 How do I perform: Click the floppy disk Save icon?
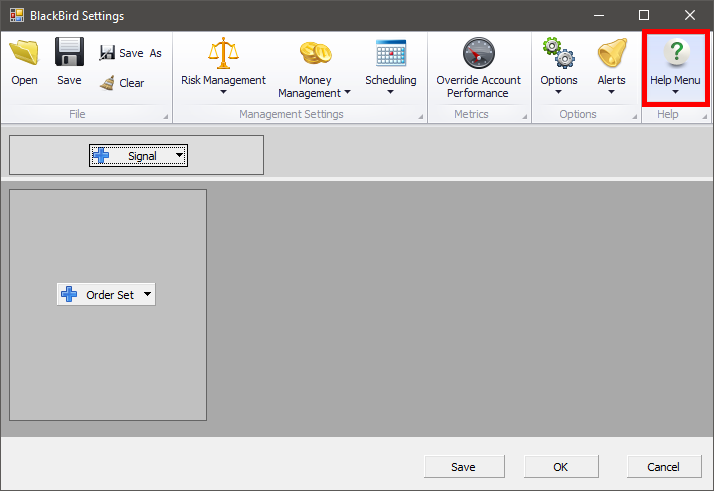(69, 52)
